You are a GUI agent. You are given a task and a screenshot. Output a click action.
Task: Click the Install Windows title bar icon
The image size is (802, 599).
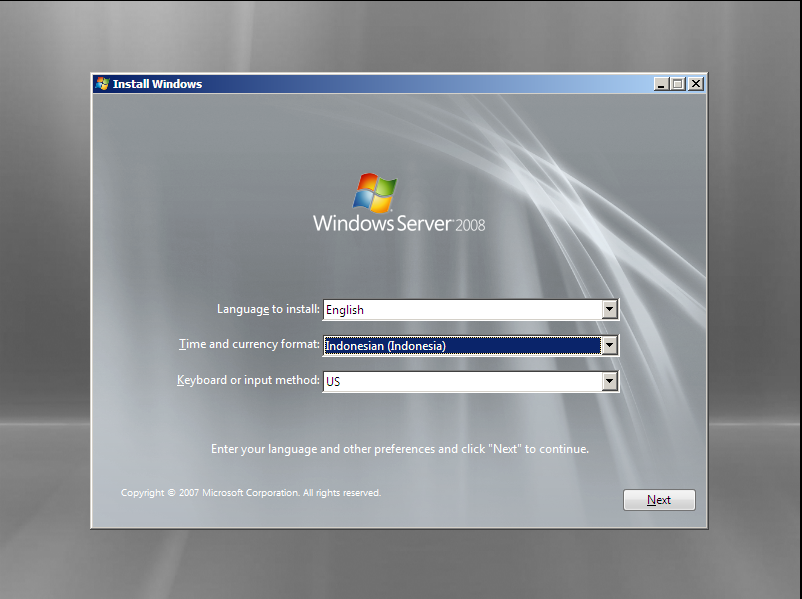pos(102,83)
